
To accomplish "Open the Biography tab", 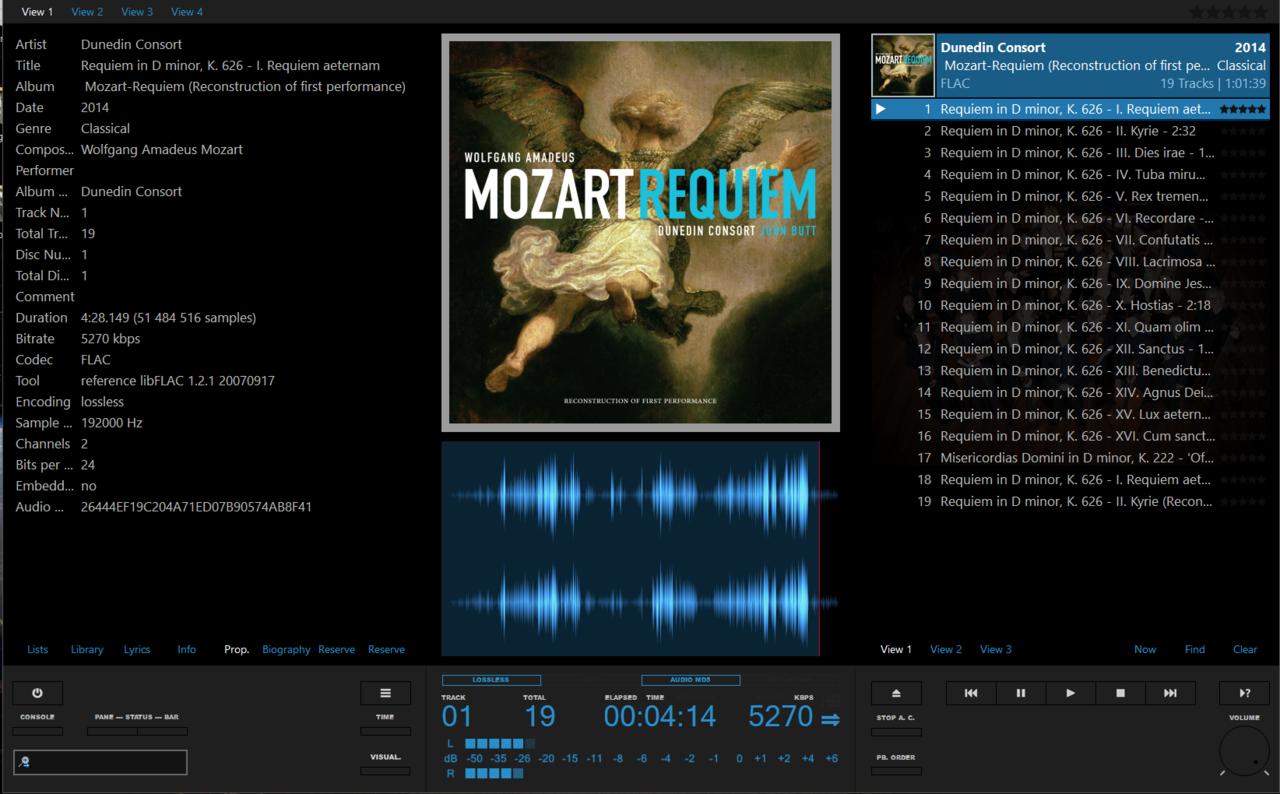I will coord(286,649).
